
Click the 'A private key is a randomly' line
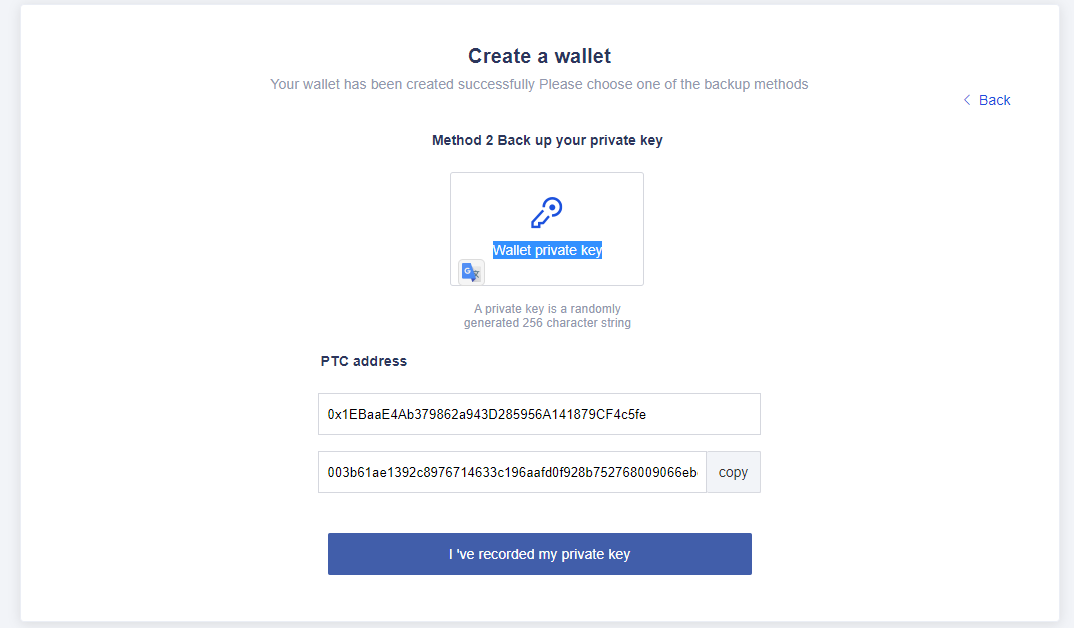[x=547, y=309]
